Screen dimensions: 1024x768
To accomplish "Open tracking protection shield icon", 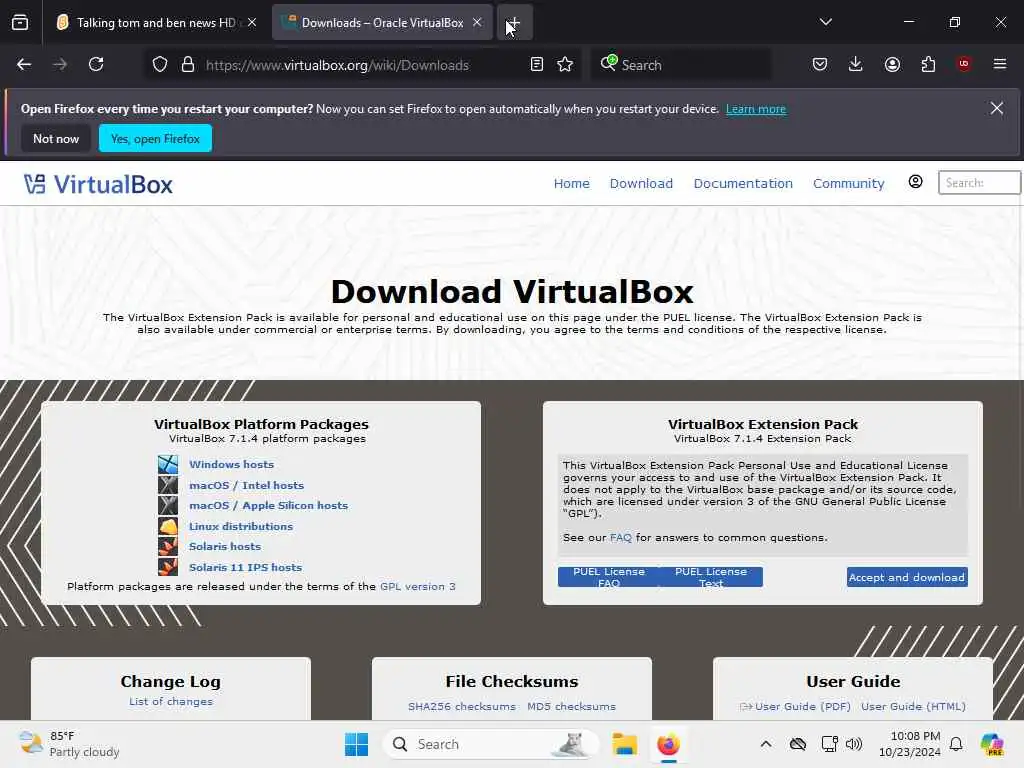I will click(160, 65).
